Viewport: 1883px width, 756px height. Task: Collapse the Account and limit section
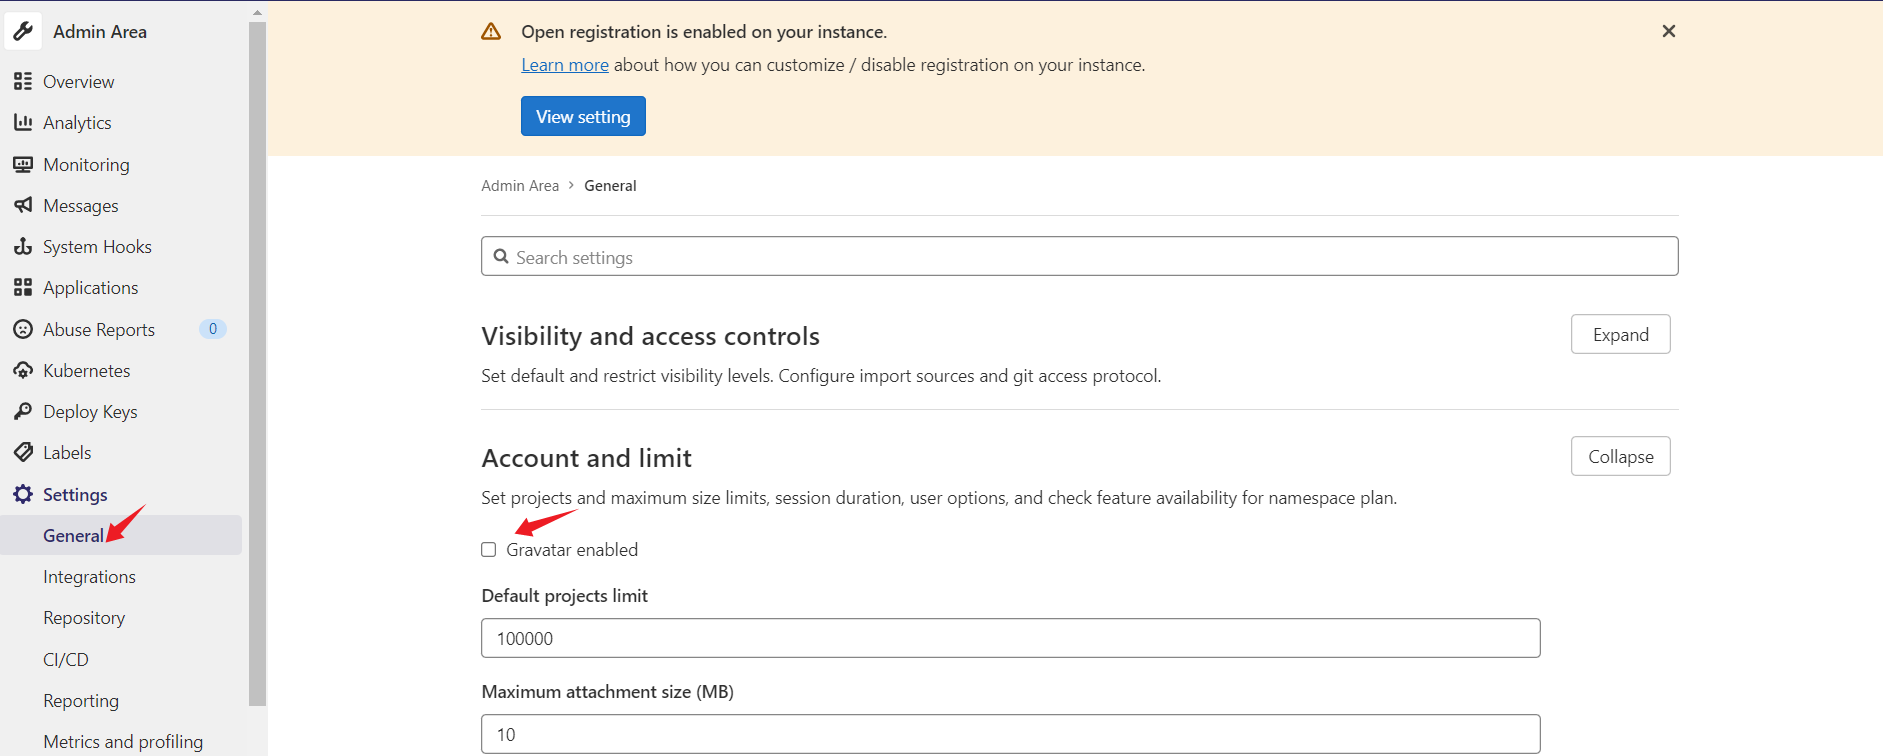click(1620, 457)
